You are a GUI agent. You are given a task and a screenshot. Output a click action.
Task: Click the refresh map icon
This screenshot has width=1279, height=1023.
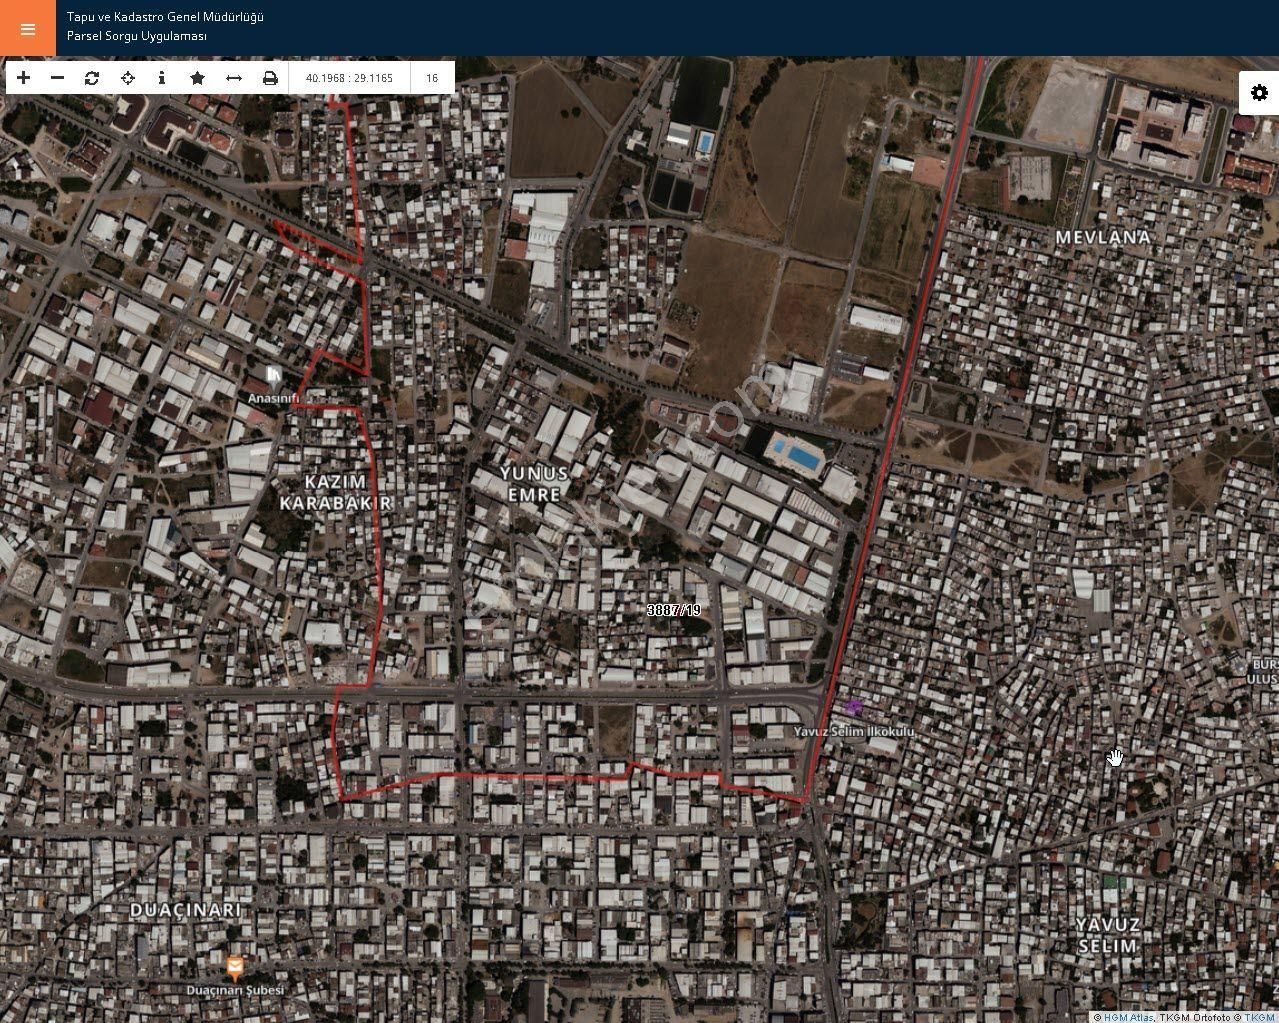point(92,78)
